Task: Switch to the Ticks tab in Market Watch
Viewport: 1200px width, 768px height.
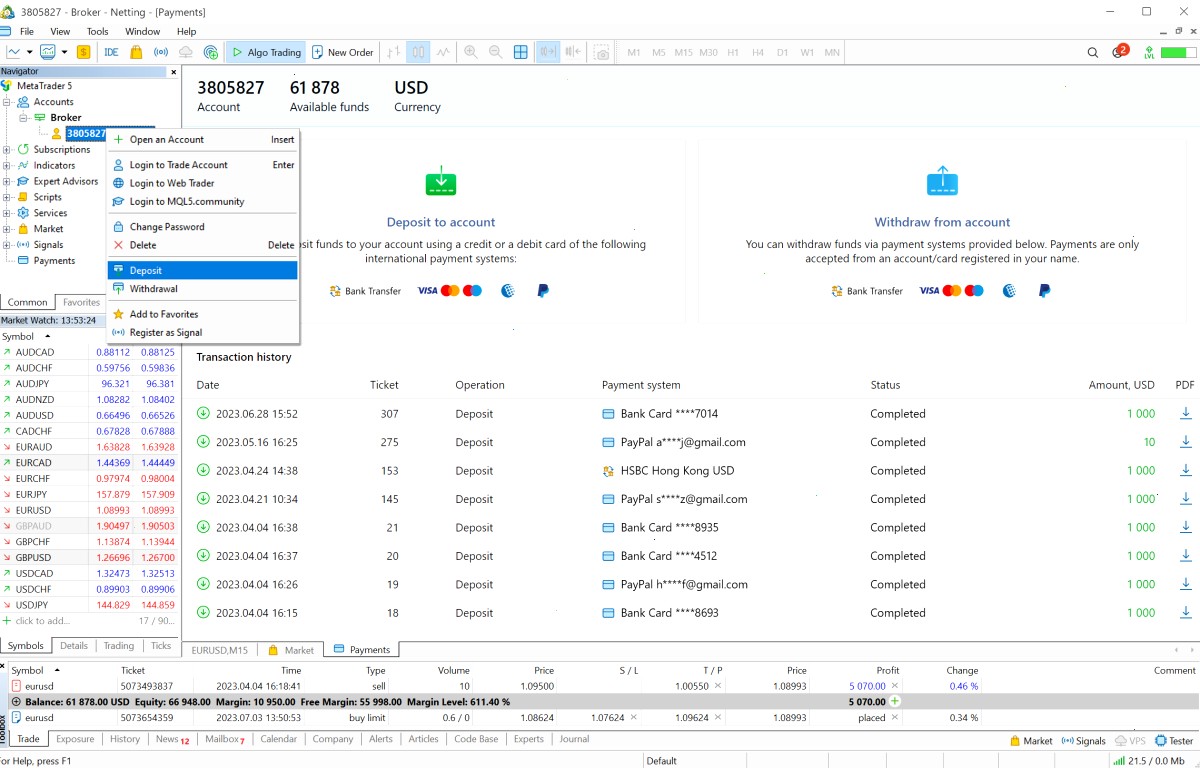Action: [161, 646]
